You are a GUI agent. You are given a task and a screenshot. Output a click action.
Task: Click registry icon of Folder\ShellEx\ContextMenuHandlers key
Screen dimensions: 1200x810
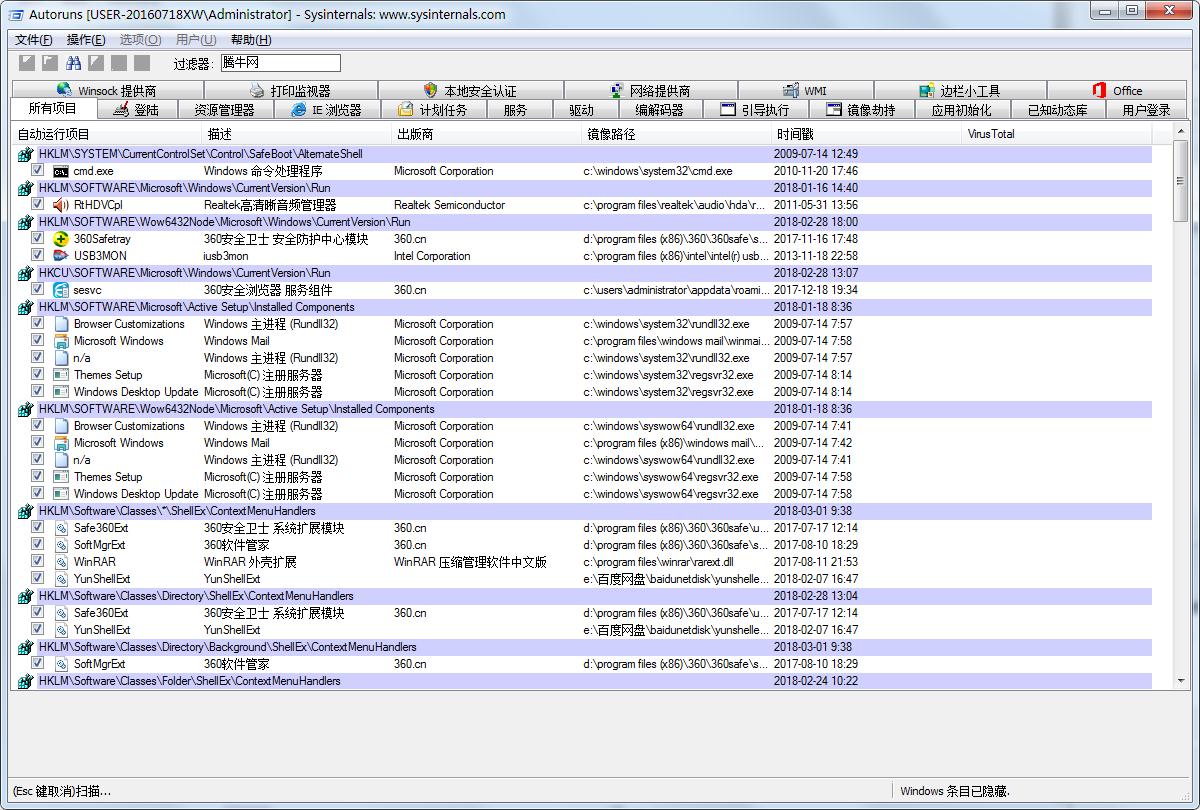click(x=25, y=681)
